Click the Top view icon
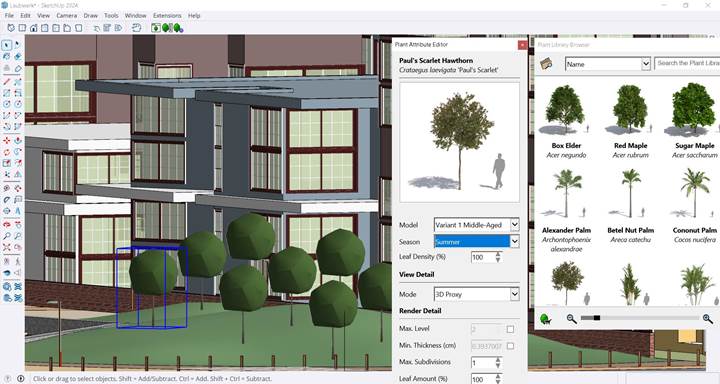This screenshot has width=720, height=384. 22,28
